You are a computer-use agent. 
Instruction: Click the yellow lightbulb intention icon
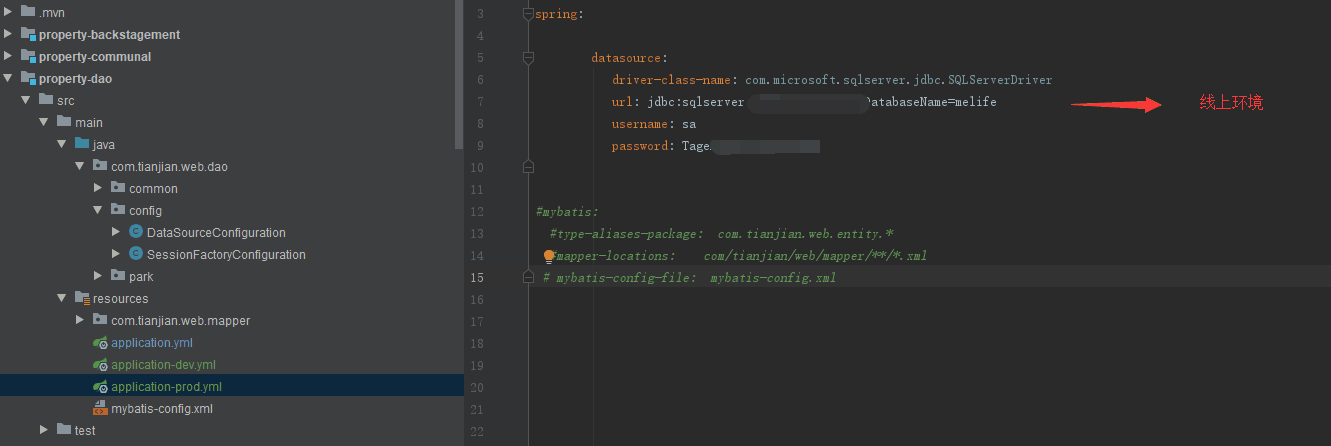click(x=548, y=256)
